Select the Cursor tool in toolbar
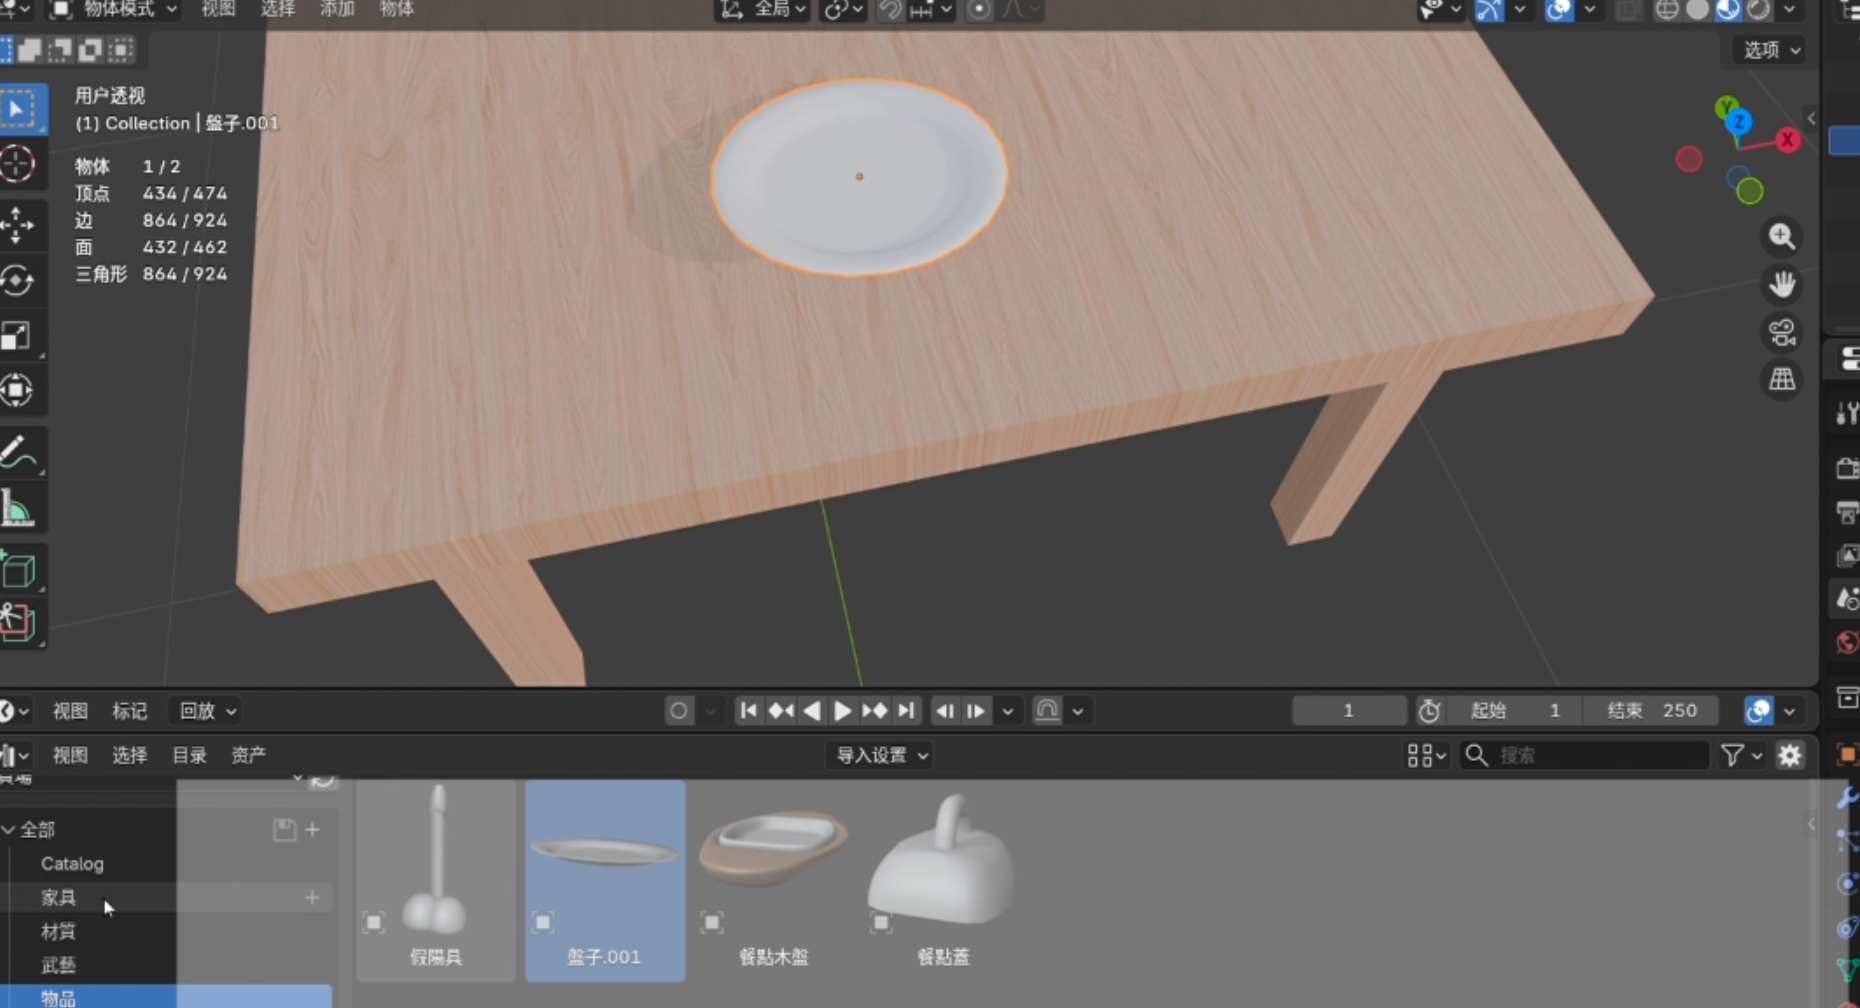This screenshot has width=1860, height=1008. coord(18,164)
